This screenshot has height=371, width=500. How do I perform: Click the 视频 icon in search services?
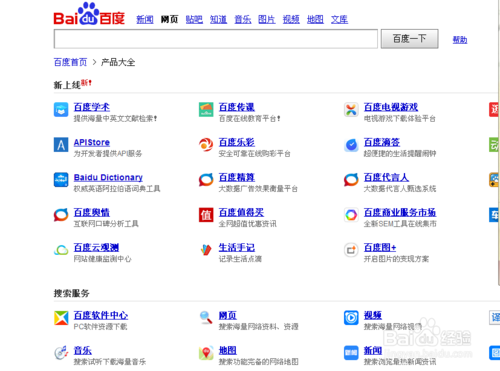click(351, 318)
